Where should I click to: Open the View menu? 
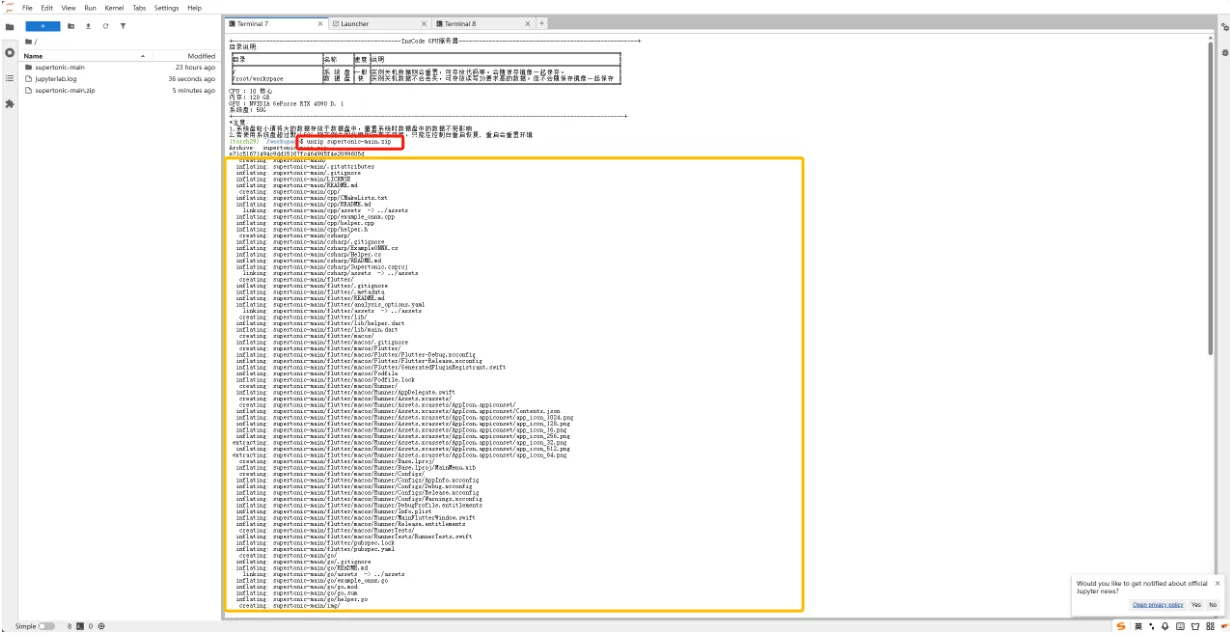coord(68,7)
